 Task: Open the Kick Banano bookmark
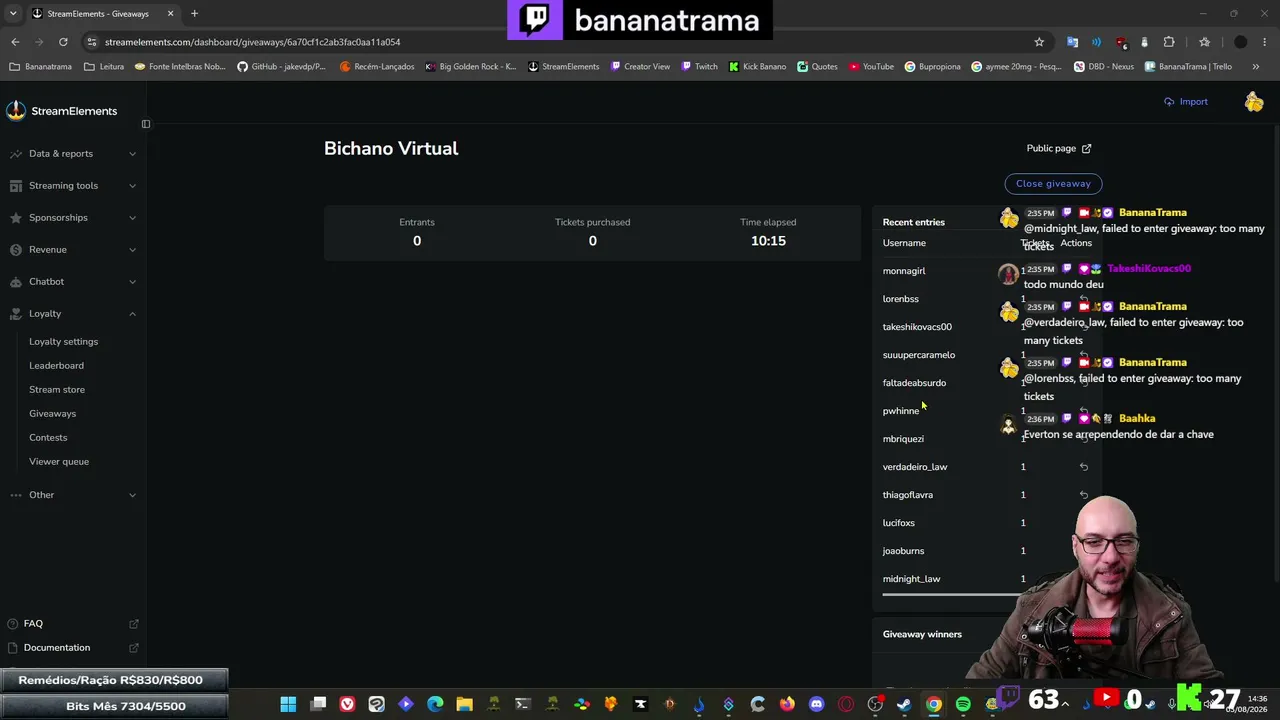[x=757, y=67]
